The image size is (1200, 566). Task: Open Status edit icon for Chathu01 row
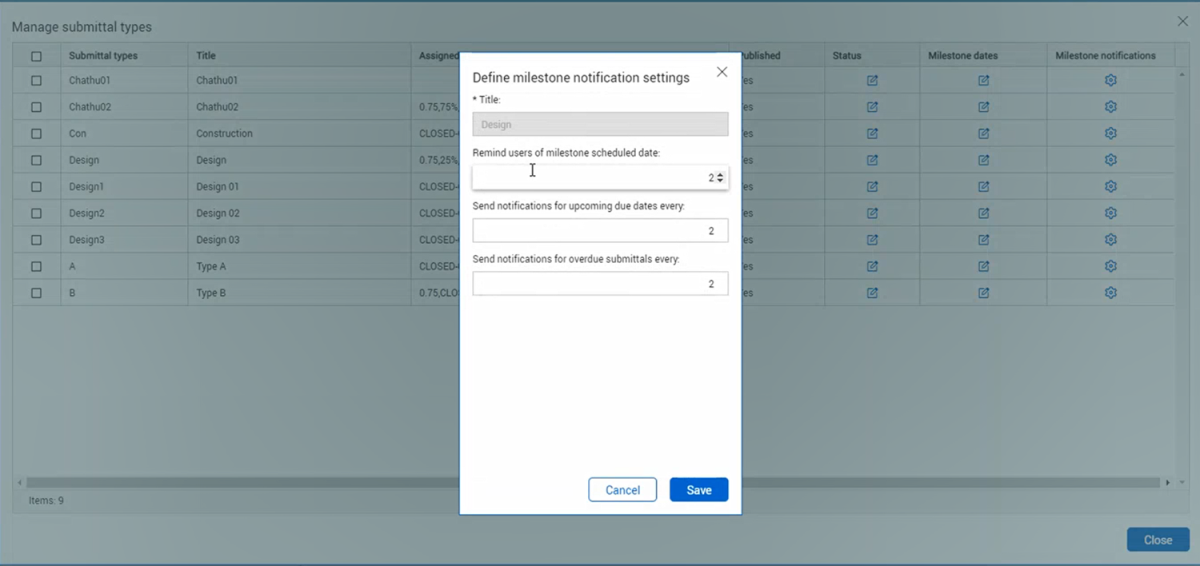tap(872, 80)
